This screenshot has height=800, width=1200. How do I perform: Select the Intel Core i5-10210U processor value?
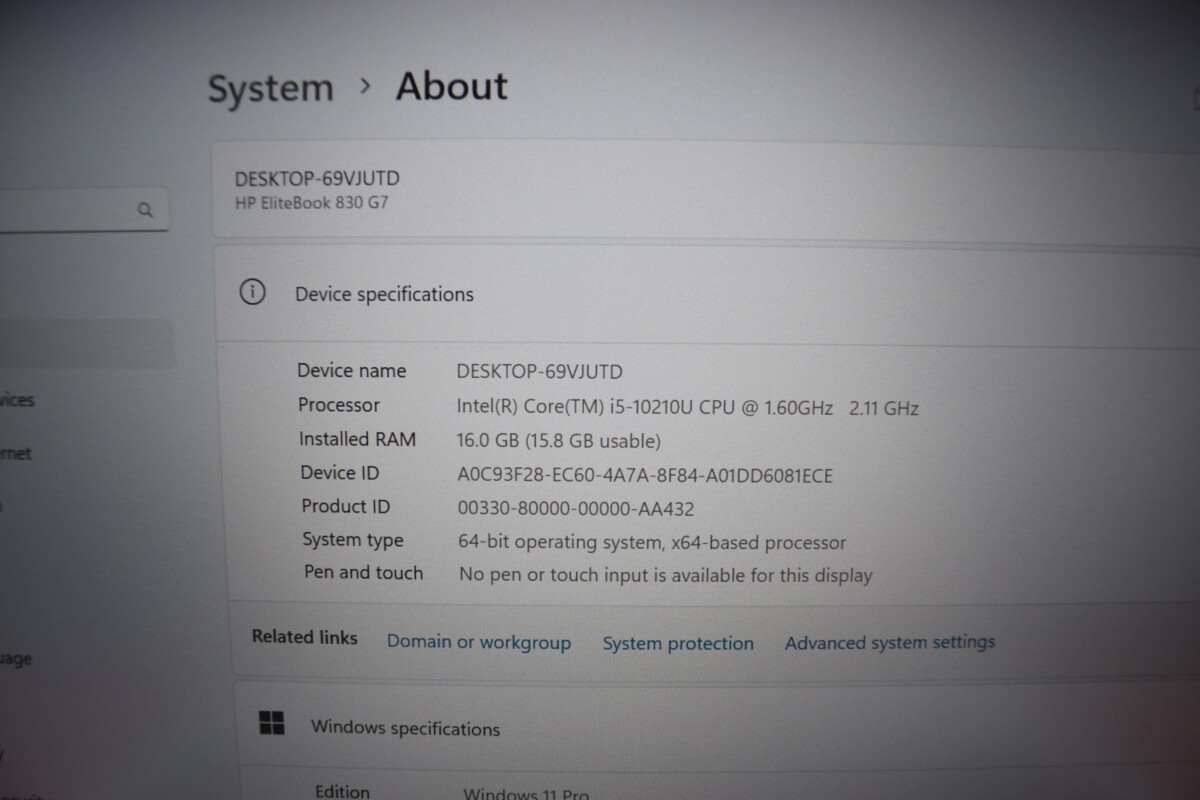[x=688, y=407]
